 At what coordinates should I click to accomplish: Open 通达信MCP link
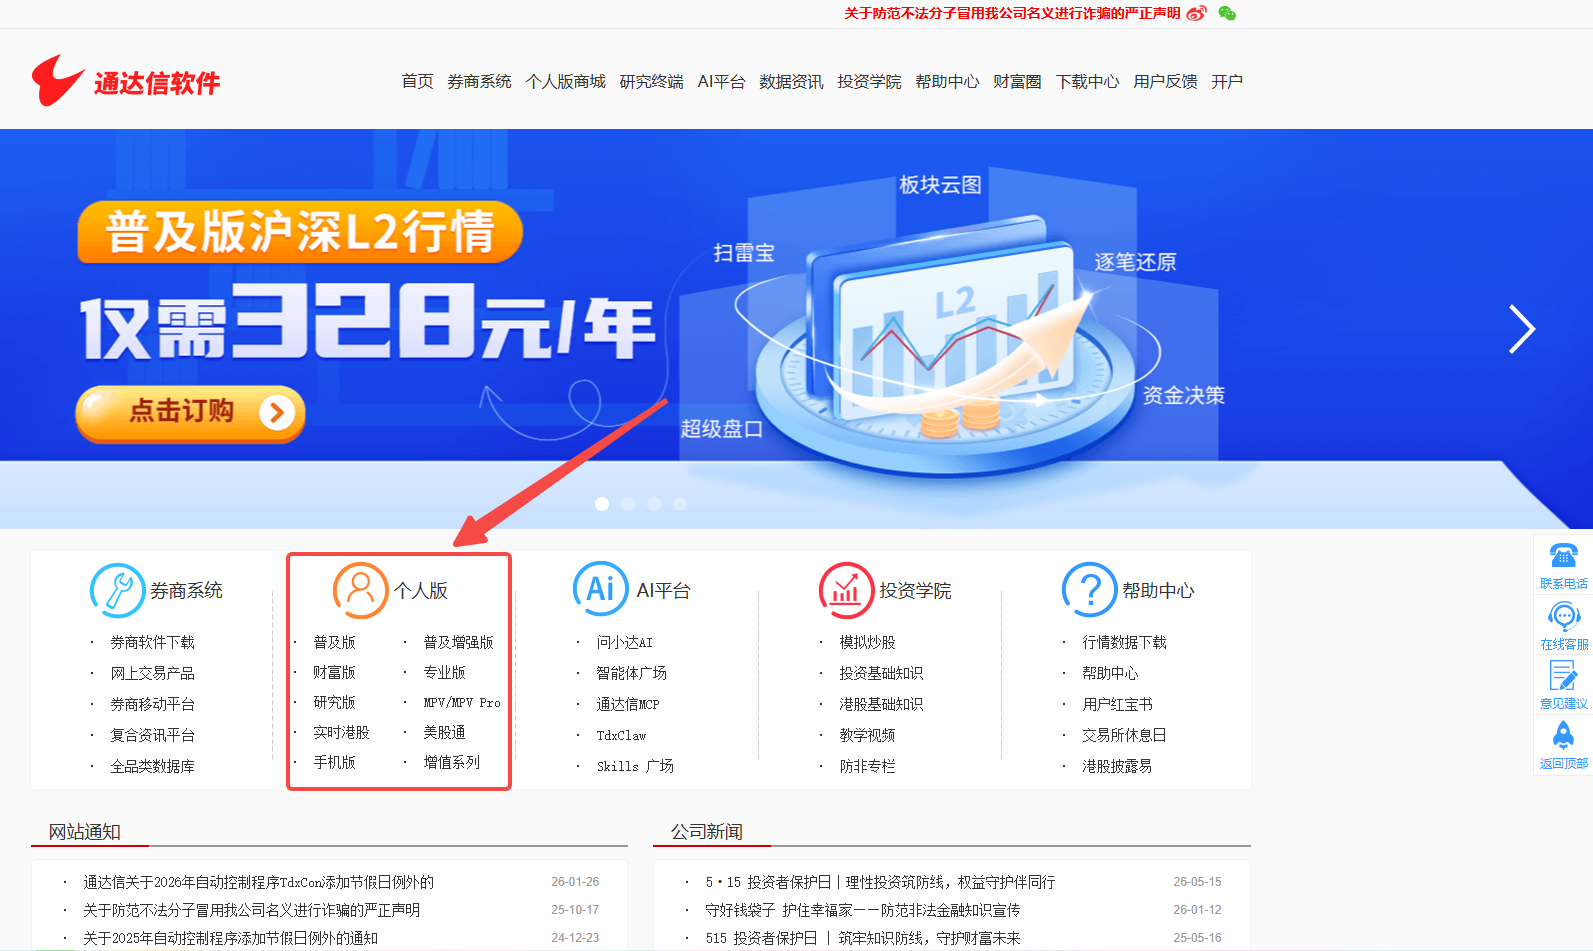628,704
